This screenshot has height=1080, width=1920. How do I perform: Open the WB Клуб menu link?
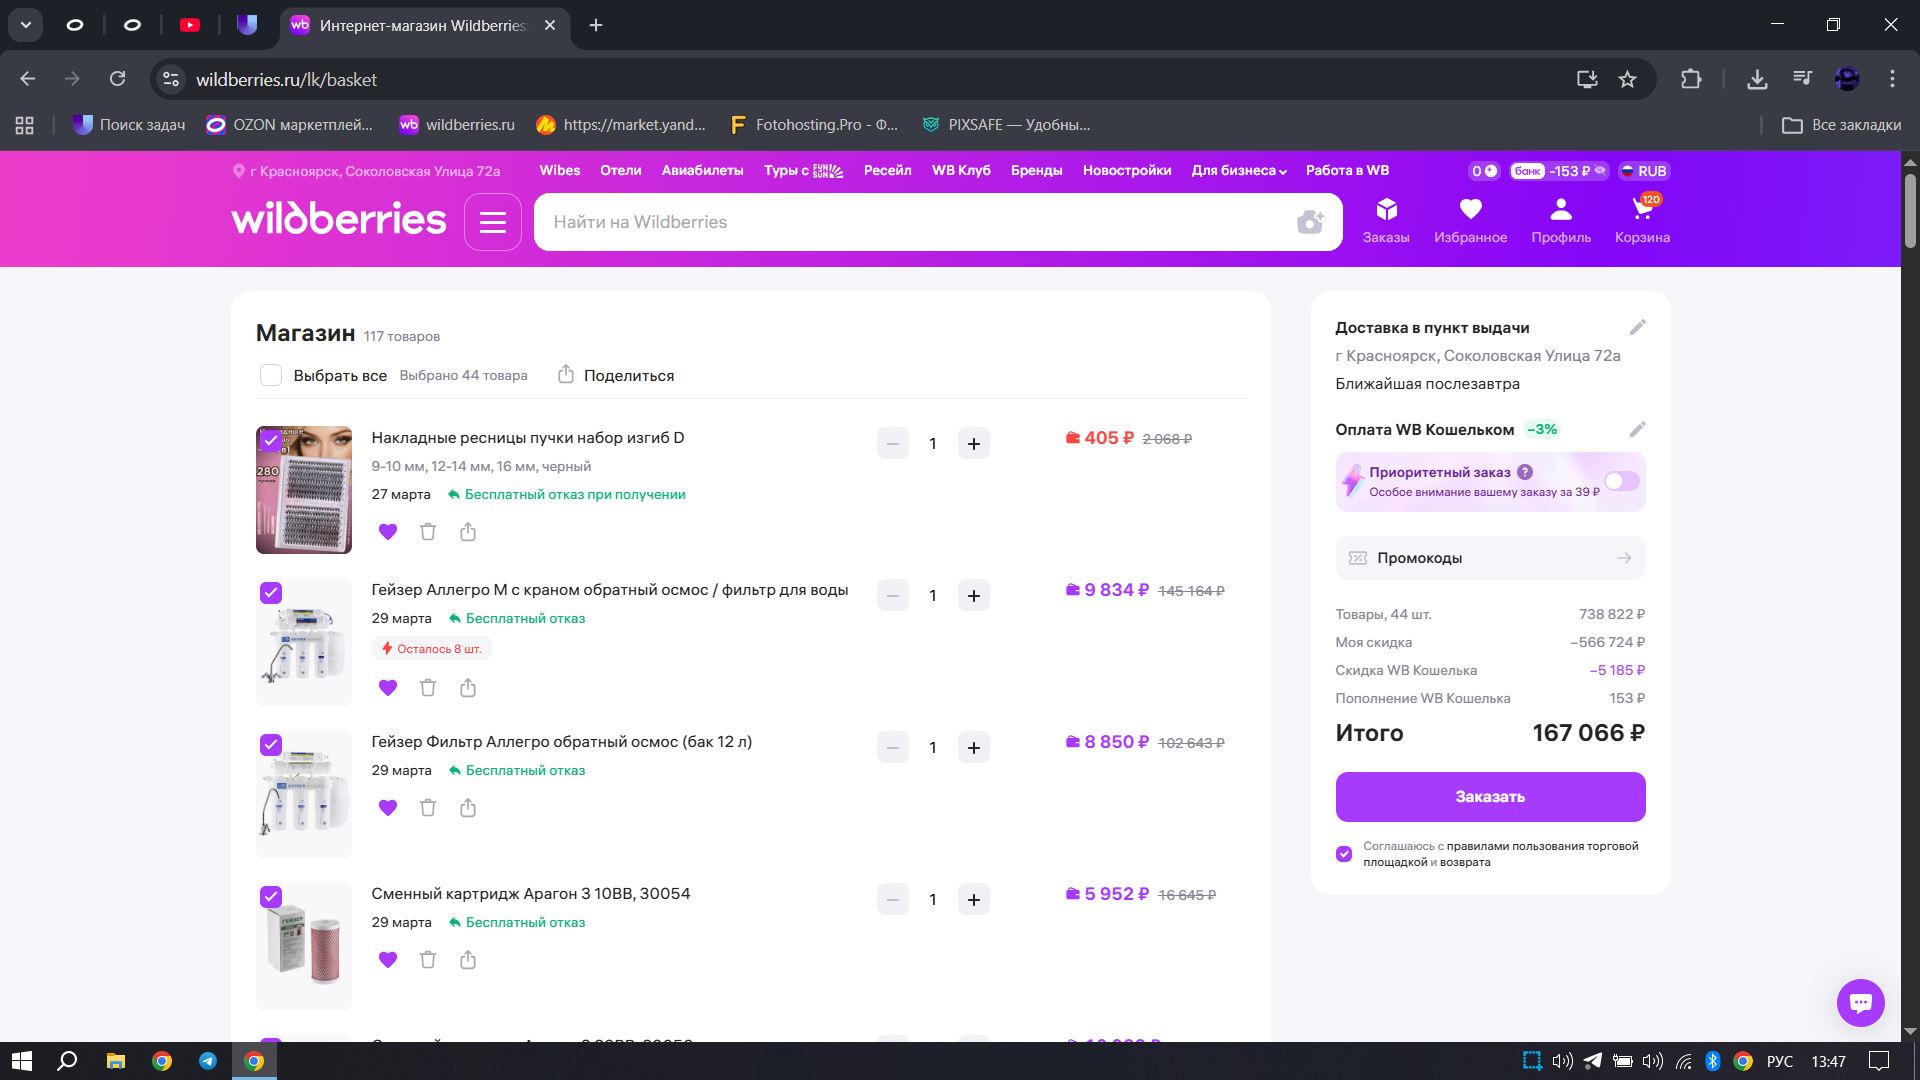click(x=961, y=171)
